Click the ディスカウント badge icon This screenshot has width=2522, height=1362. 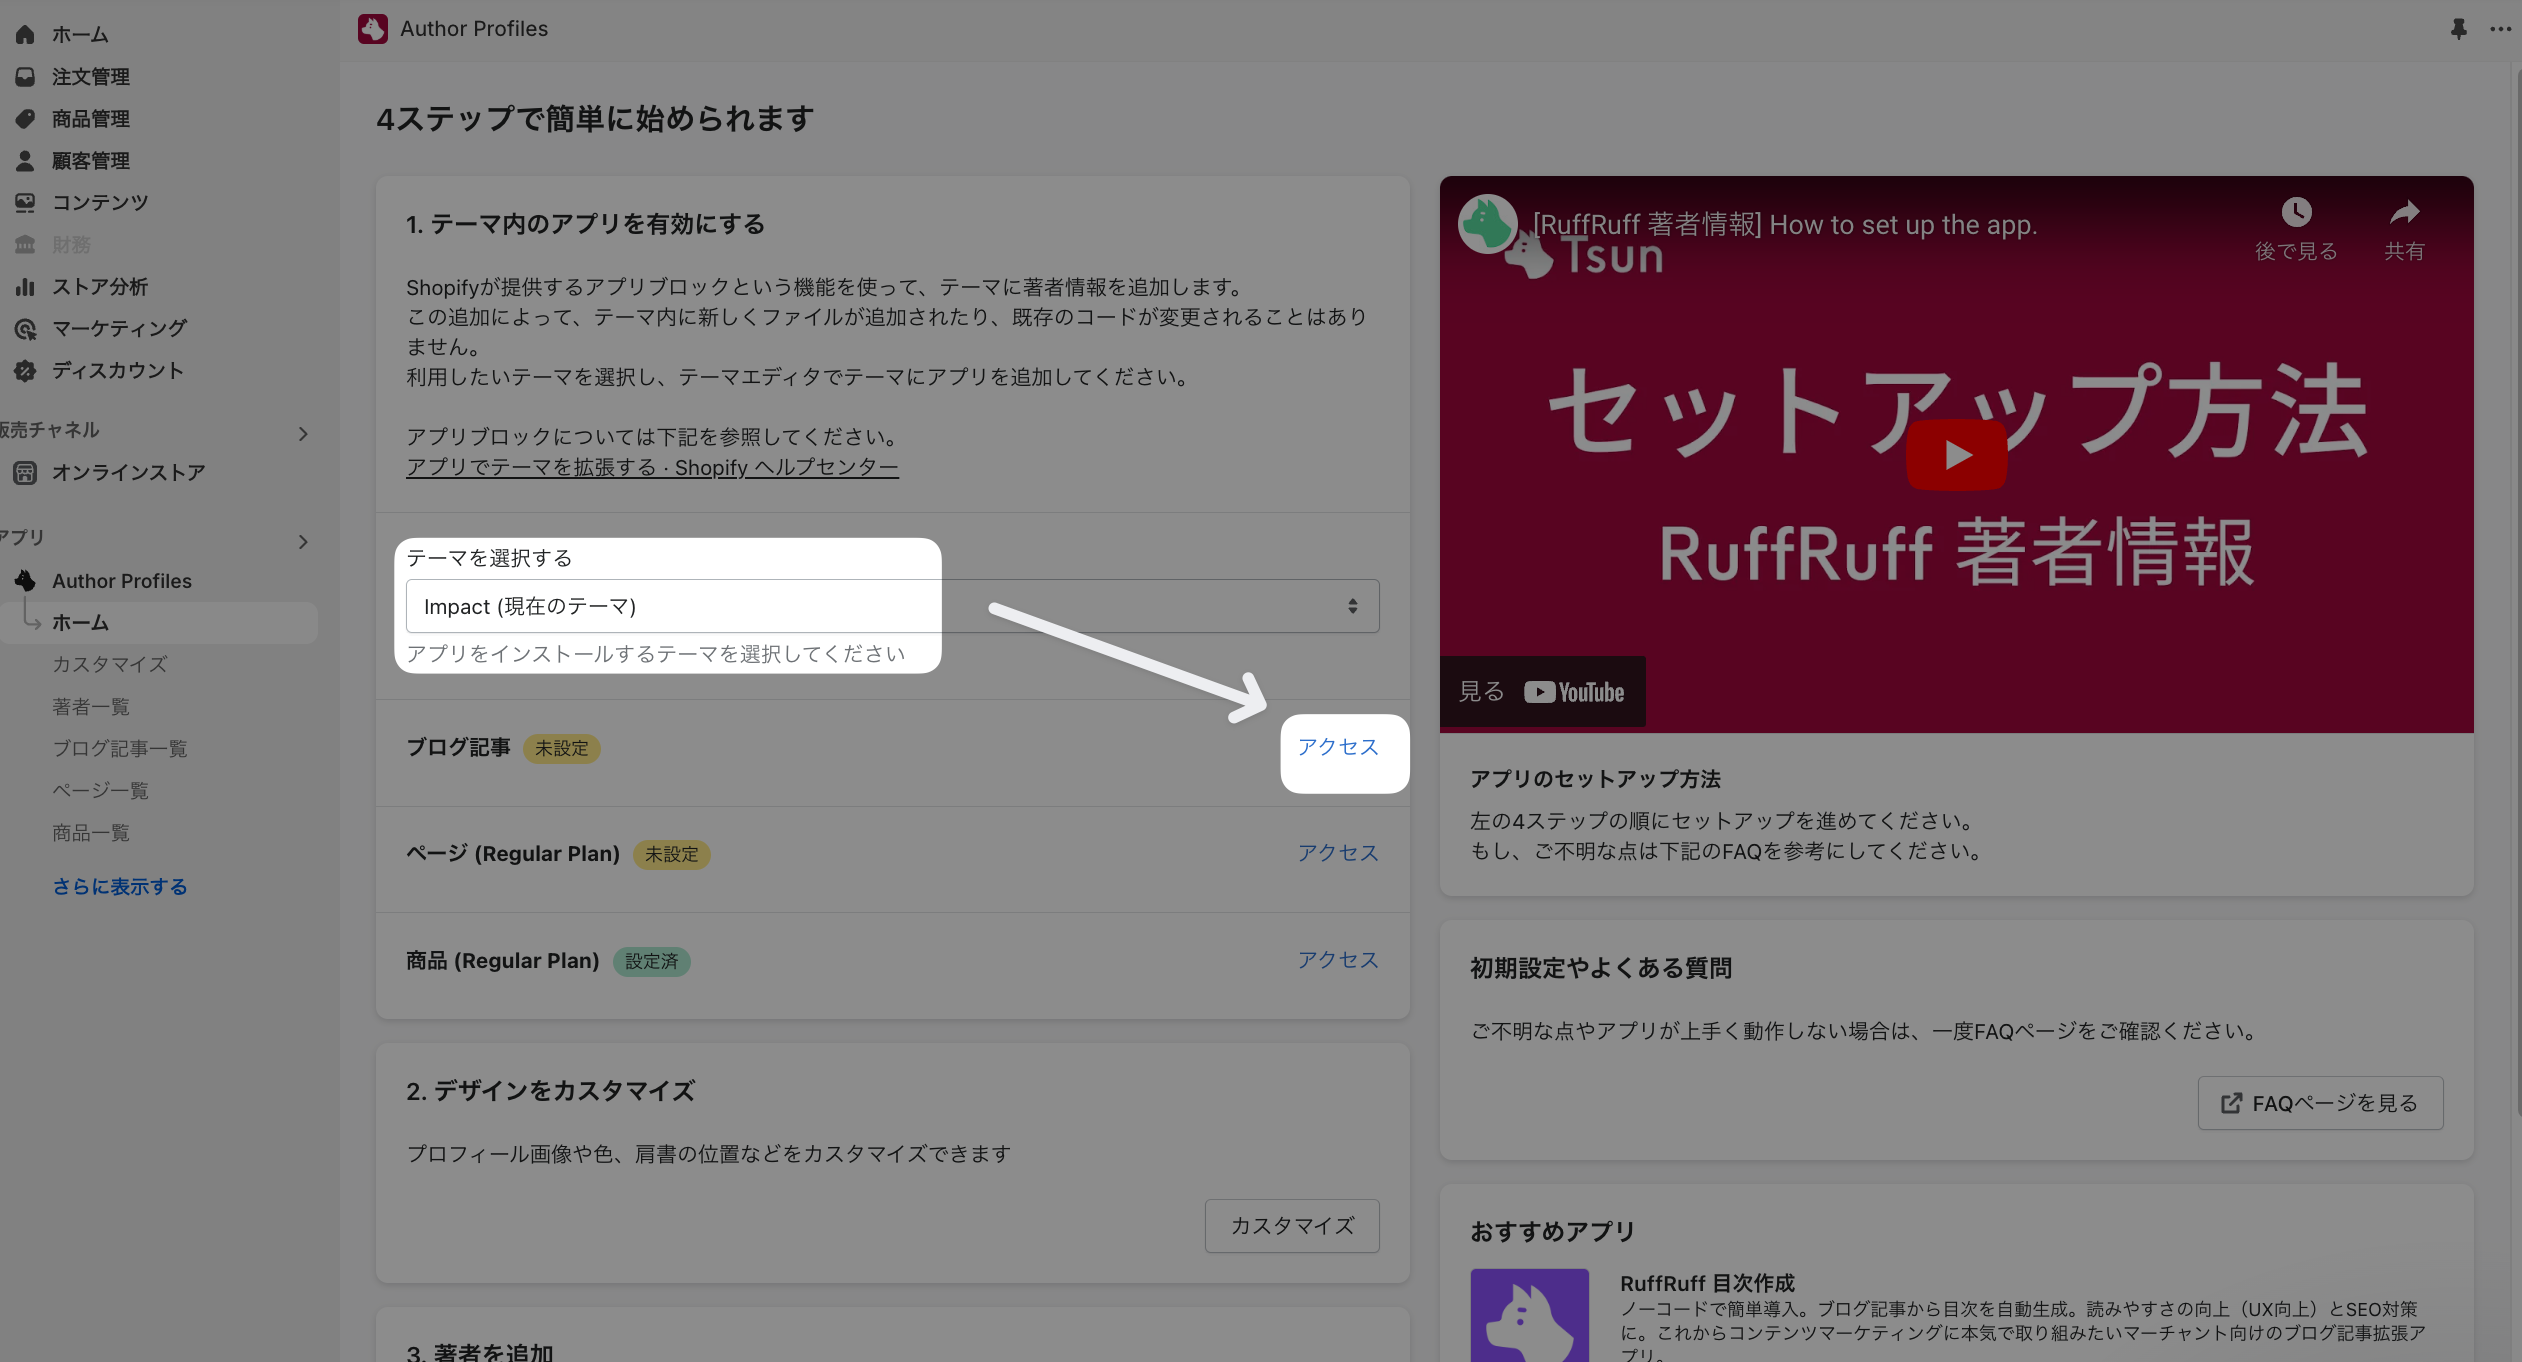(x=25, y=371)
